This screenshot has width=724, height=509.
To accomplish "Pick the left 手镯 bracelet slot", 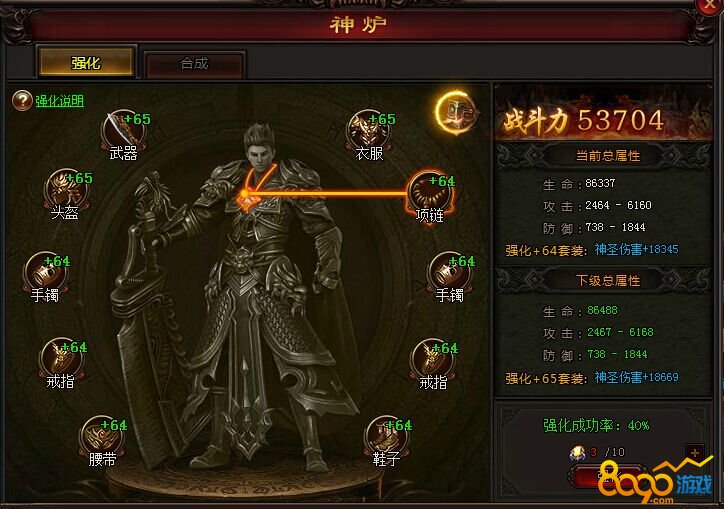I will (45, 273).
